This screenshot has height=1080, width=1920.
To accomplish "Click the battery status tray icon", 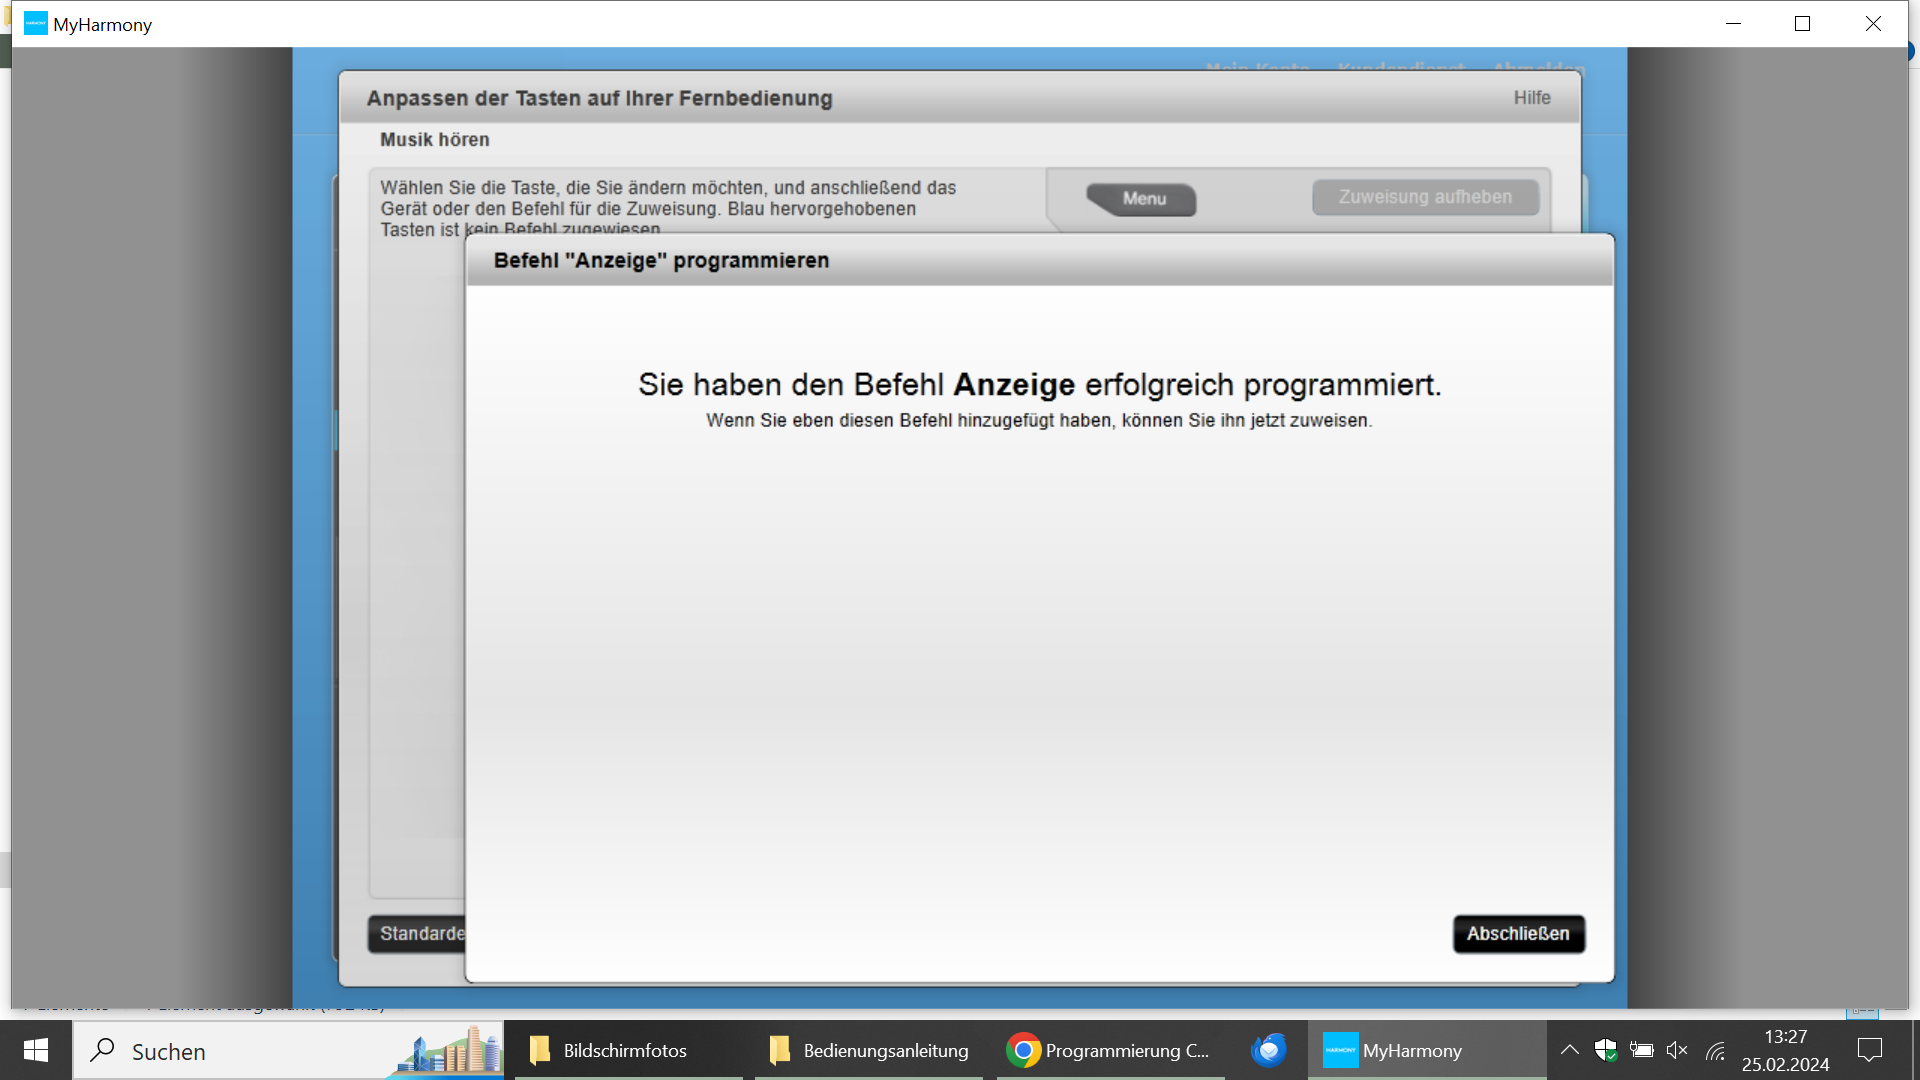I will (1641, 1050).
